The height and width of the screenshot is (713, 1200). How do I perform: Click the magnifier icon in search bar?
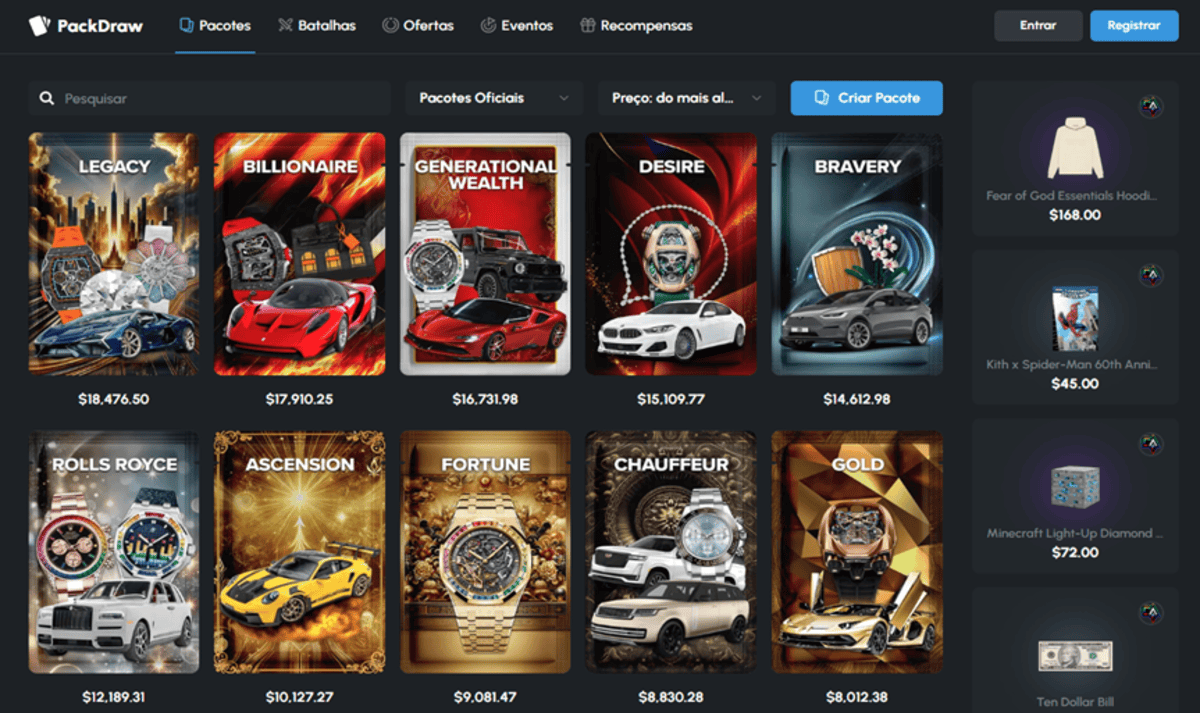coord(46,99)
